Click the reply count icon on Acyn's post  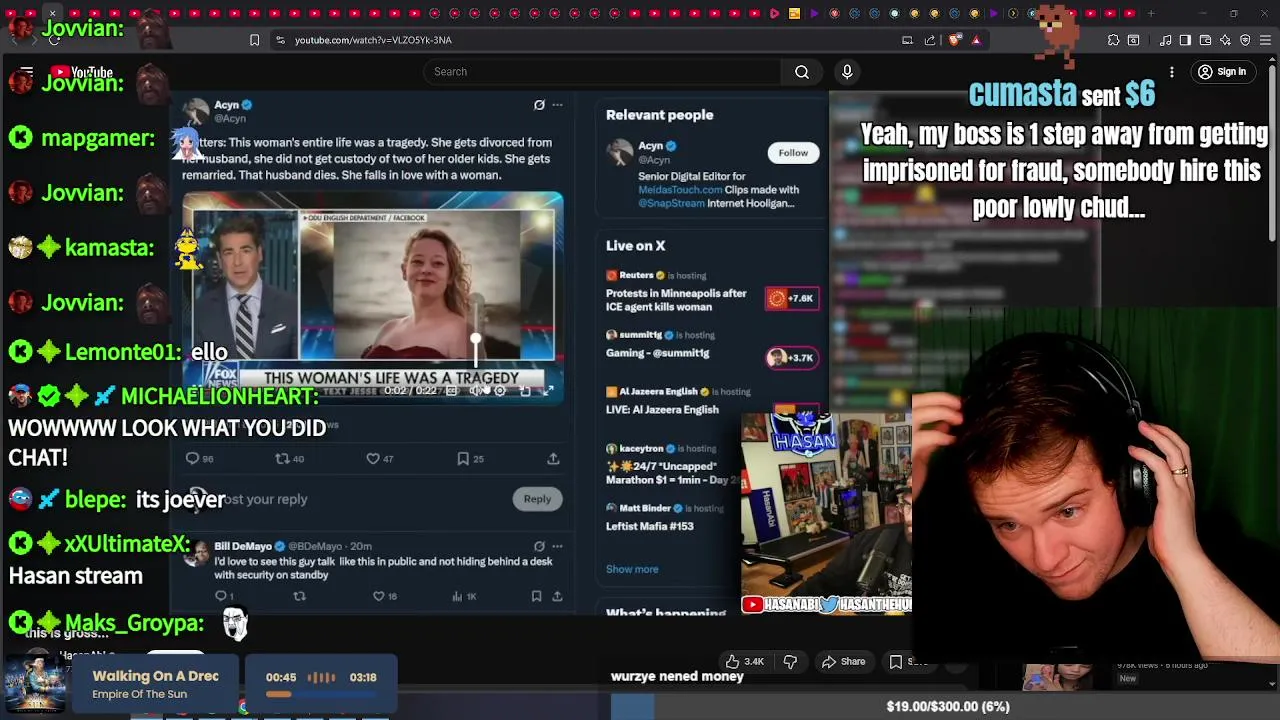pyautogui.click(x=193, y=458)
